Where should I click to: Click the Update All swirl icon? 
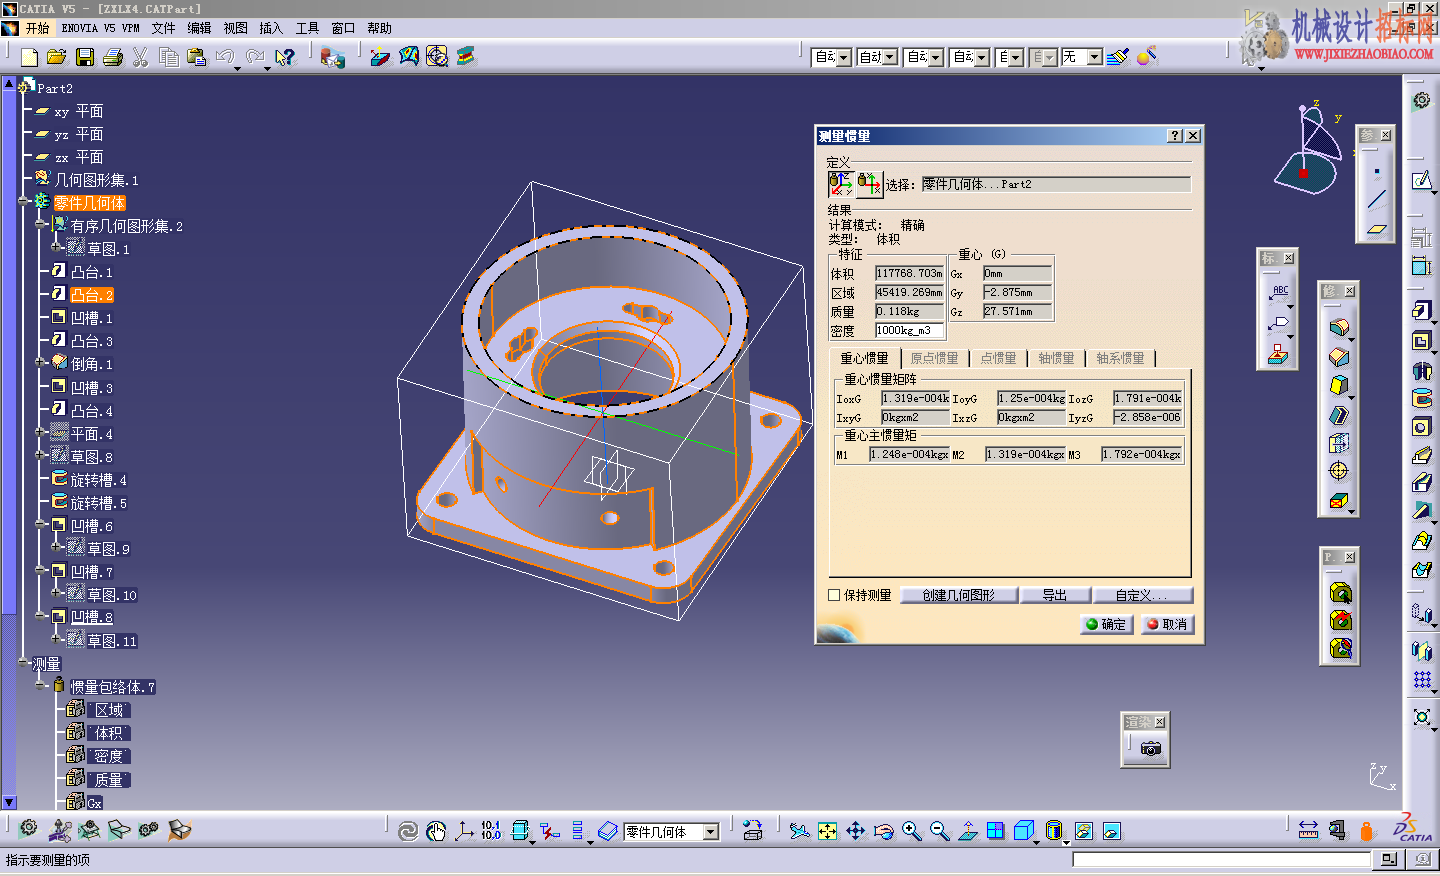coord(408,831)
